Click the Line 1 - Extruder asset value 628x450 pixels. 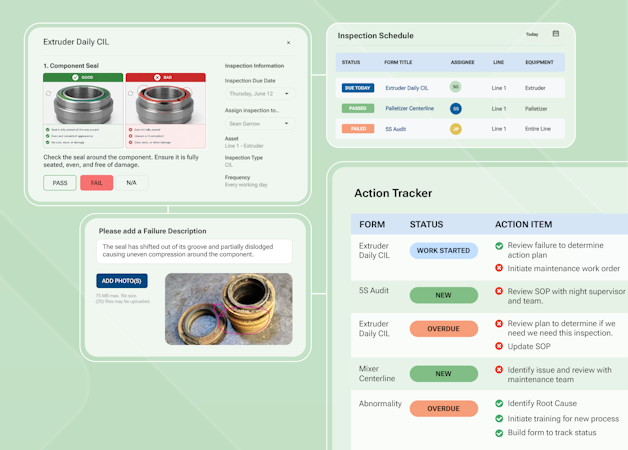[x=244, y=146]
